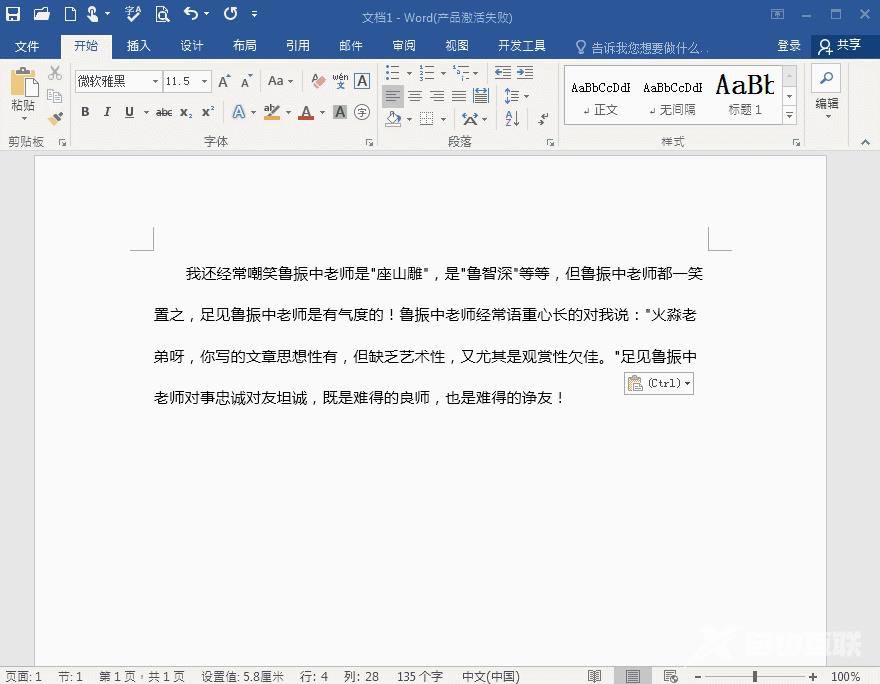This screenshot has height=684, width=880.
Task: Apply center alignment to paragraph
Action: tap(415, 96)
